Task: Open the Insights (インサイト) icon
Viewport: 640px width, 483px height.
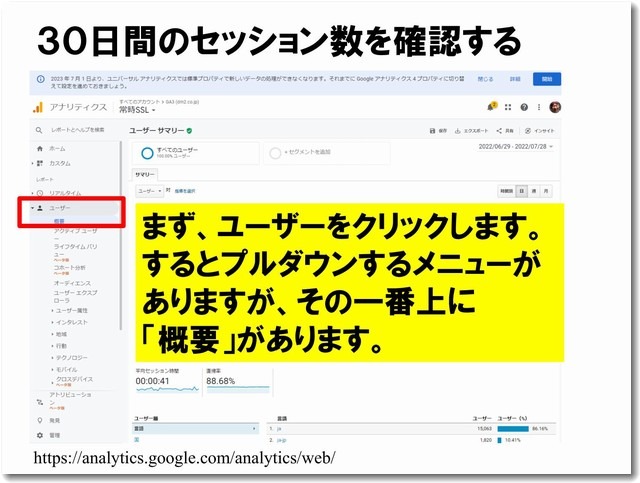Action: pos(528,131)
